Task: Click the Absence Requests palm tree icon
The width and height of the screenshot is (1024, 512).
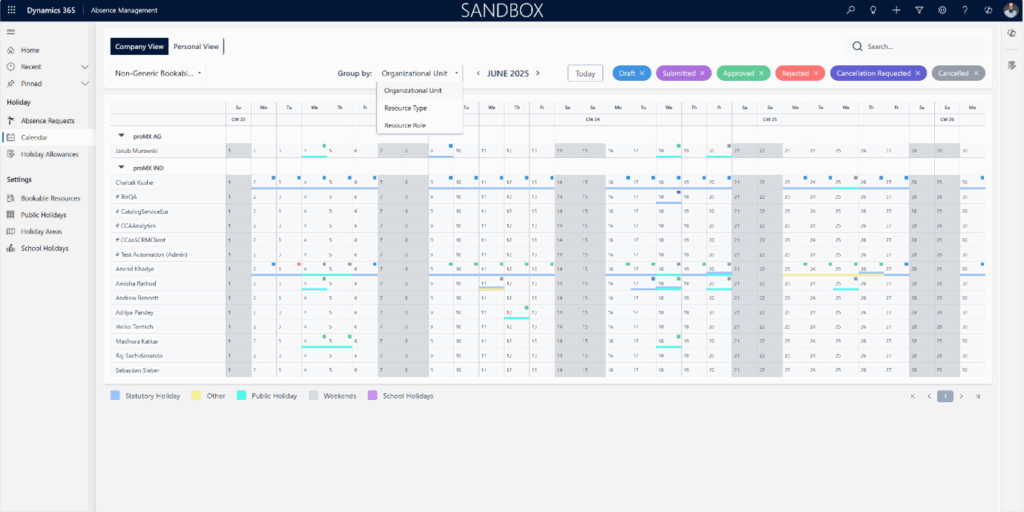Action: [x=10, y=121]
